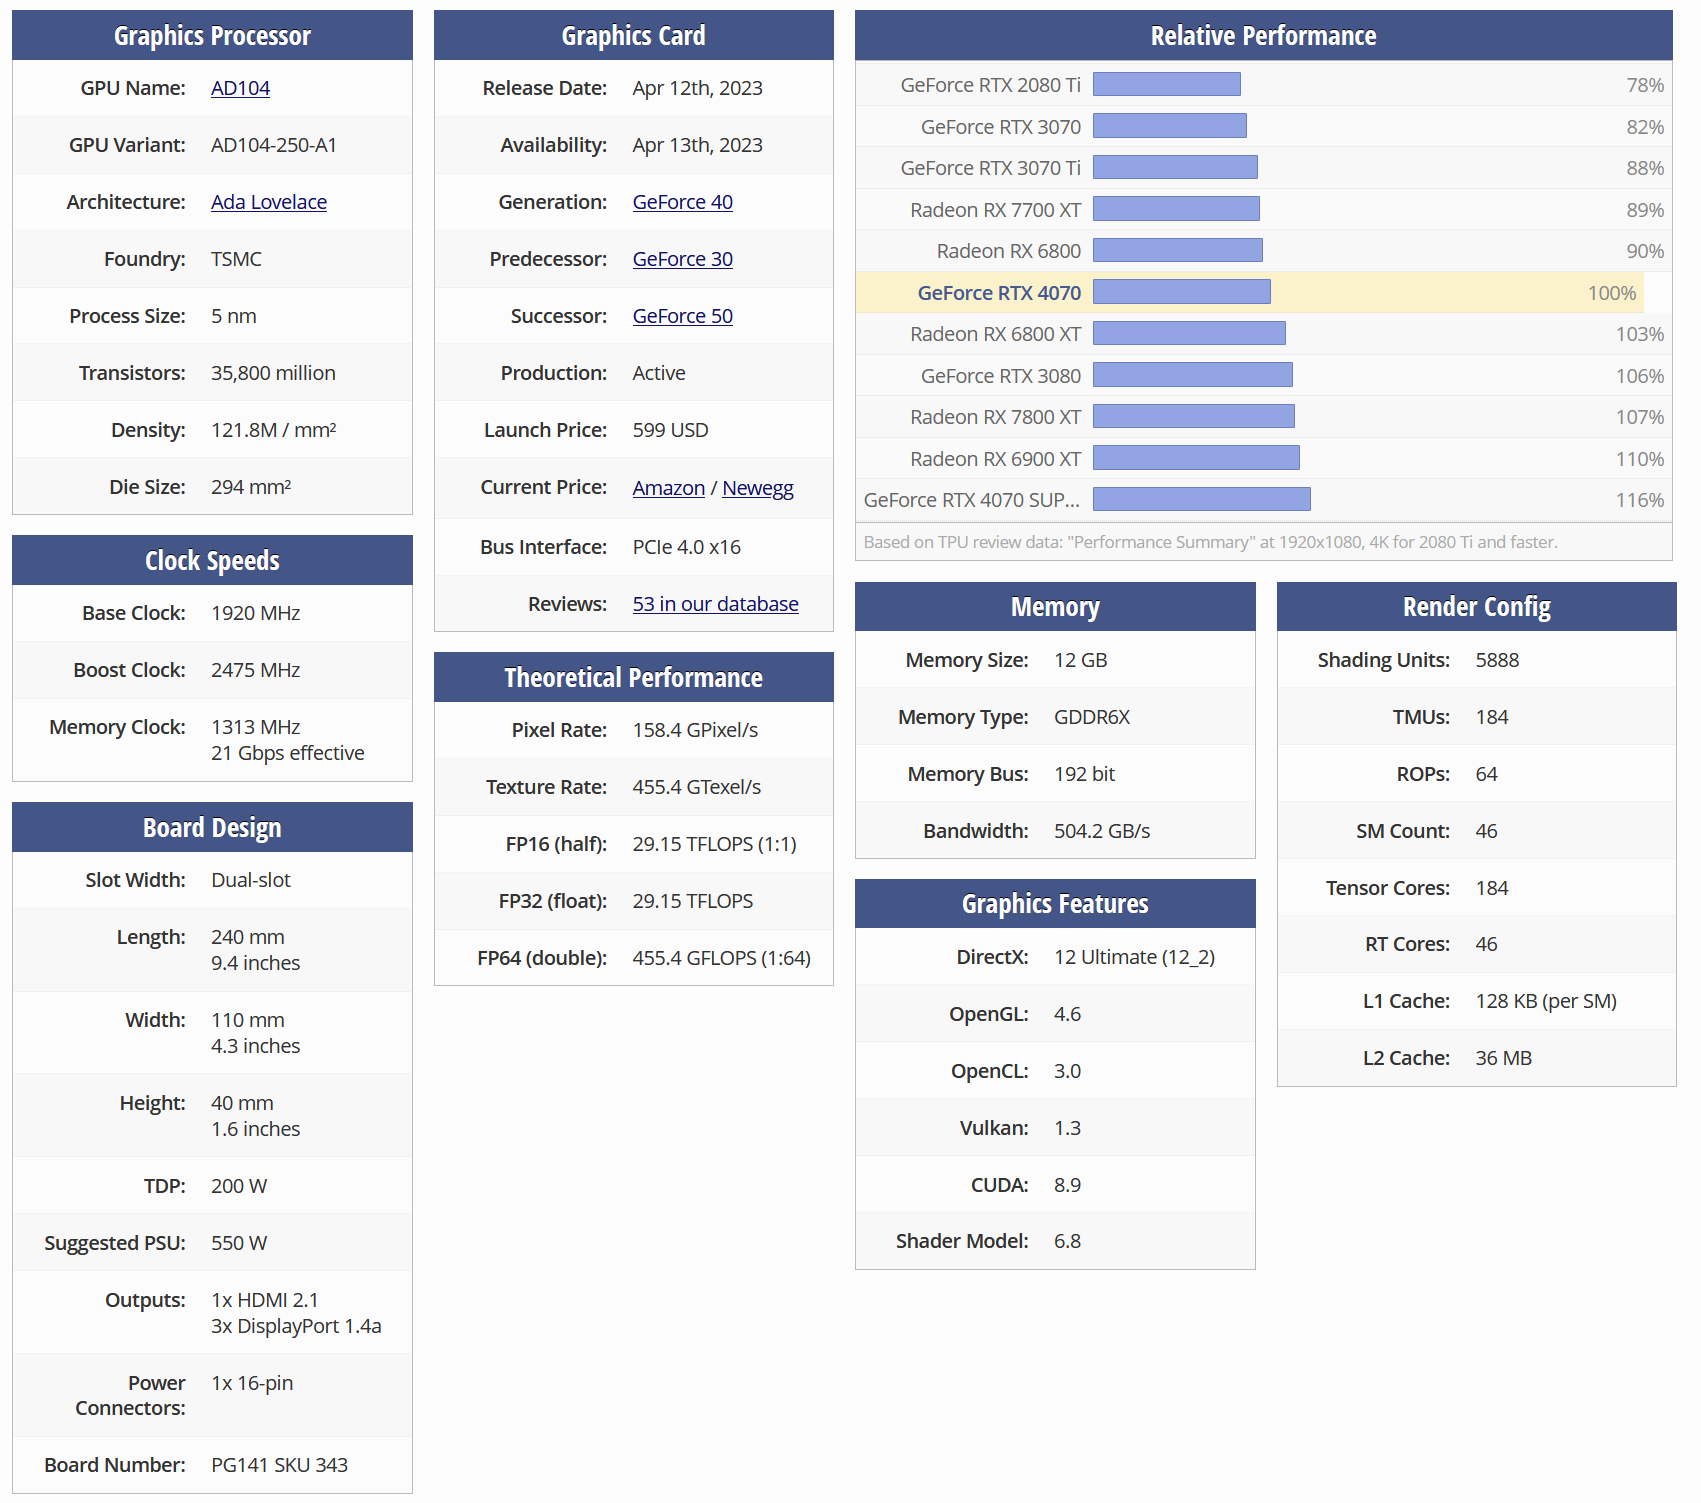
Task: Select GeForce RTX 3080 row label
Action: tap(1001, 376)
